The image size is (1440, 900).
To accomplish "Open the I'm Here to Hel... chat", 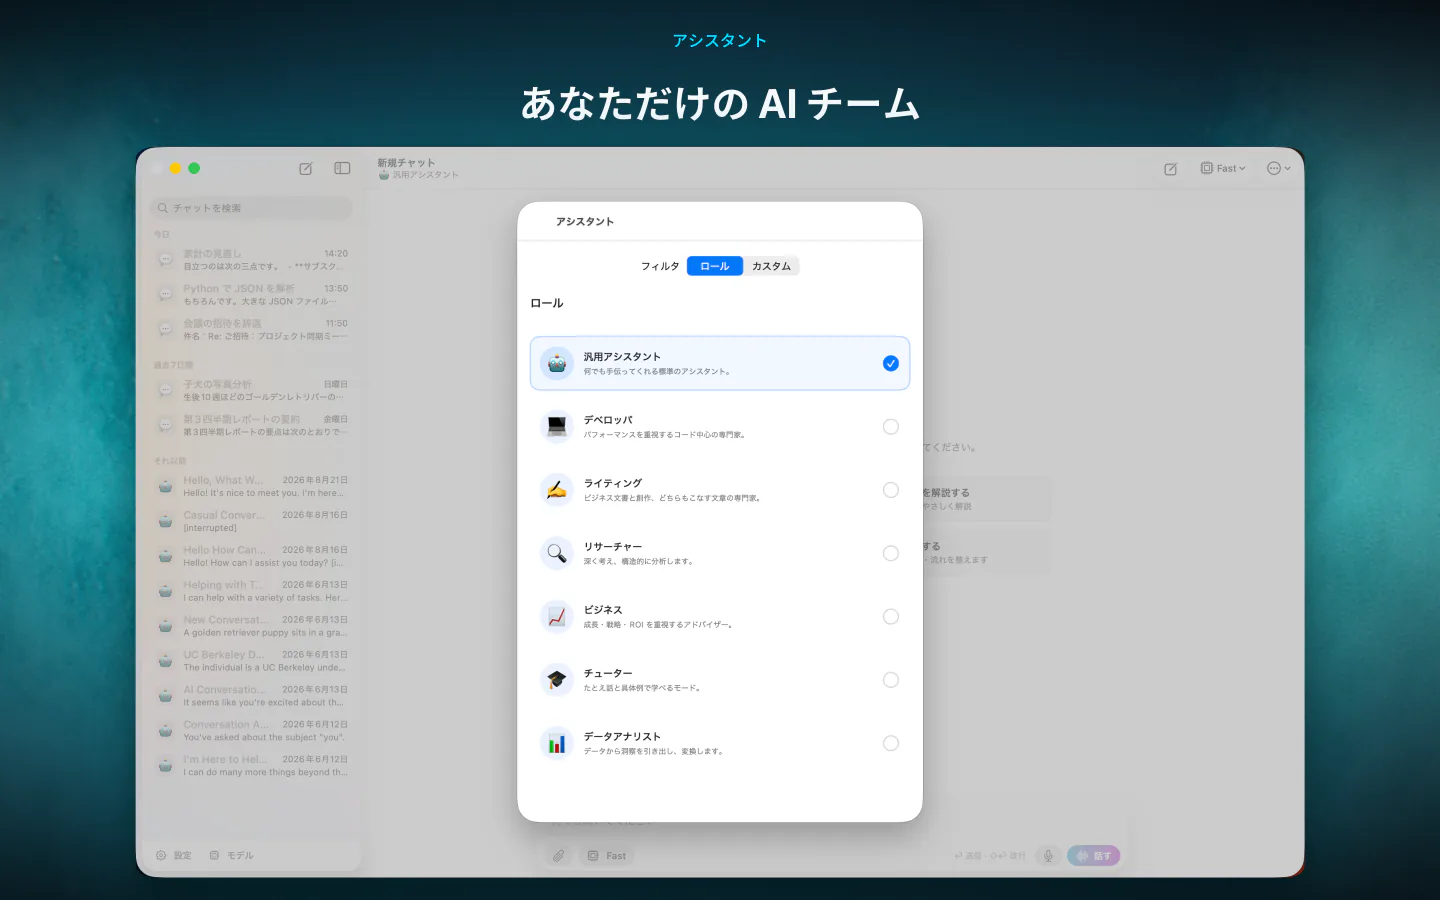I will tap(252, 766).
